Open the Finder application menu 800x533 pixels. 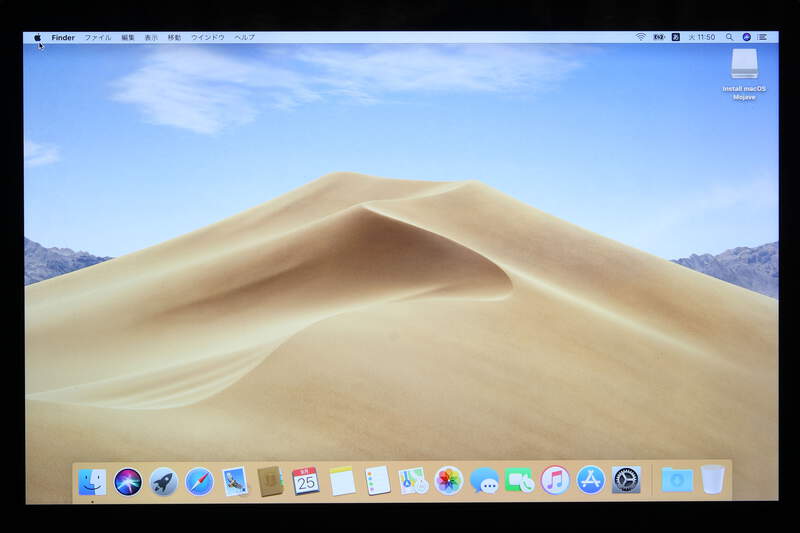click(63, 37)
